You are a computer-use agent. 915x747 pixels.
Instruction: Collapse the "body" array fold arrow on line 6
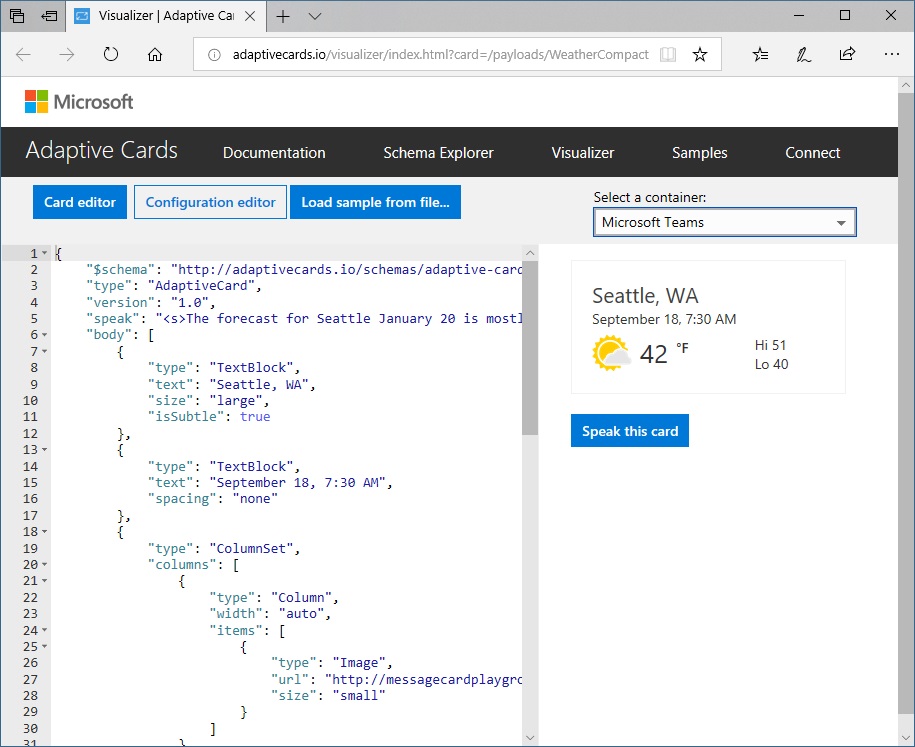(46, 335)
